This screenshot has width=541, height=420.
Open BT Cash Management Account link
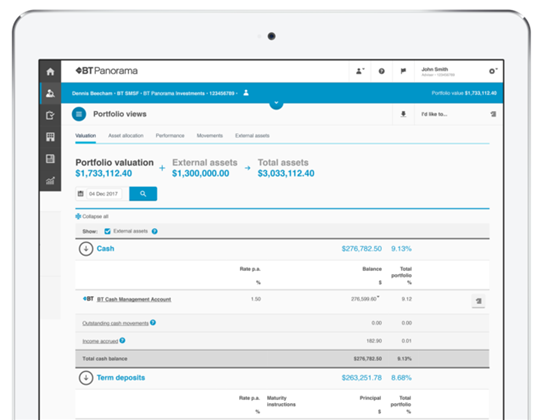pos(134,299)
